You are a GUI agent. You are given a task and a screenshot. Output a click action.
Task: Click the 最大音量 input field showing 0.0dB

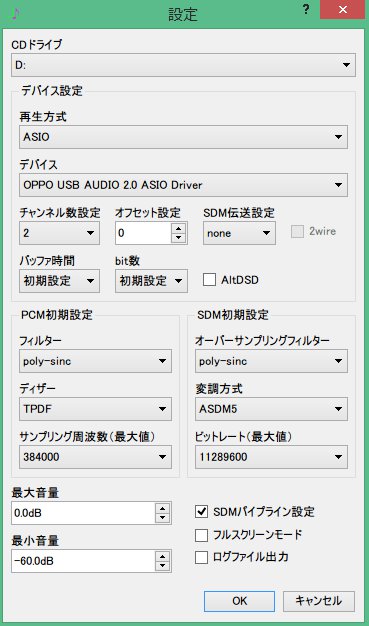83,513
